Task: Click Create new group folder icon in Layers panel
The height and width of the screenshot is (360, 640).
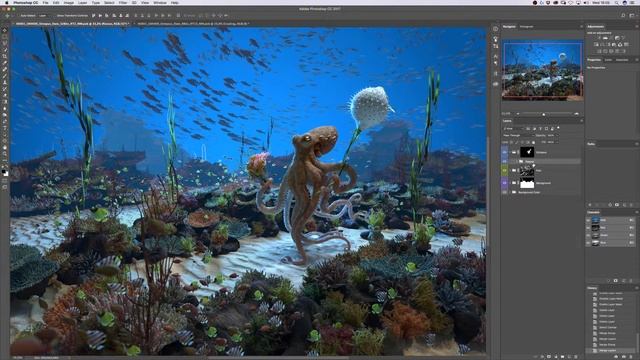Action: [562, 356]
